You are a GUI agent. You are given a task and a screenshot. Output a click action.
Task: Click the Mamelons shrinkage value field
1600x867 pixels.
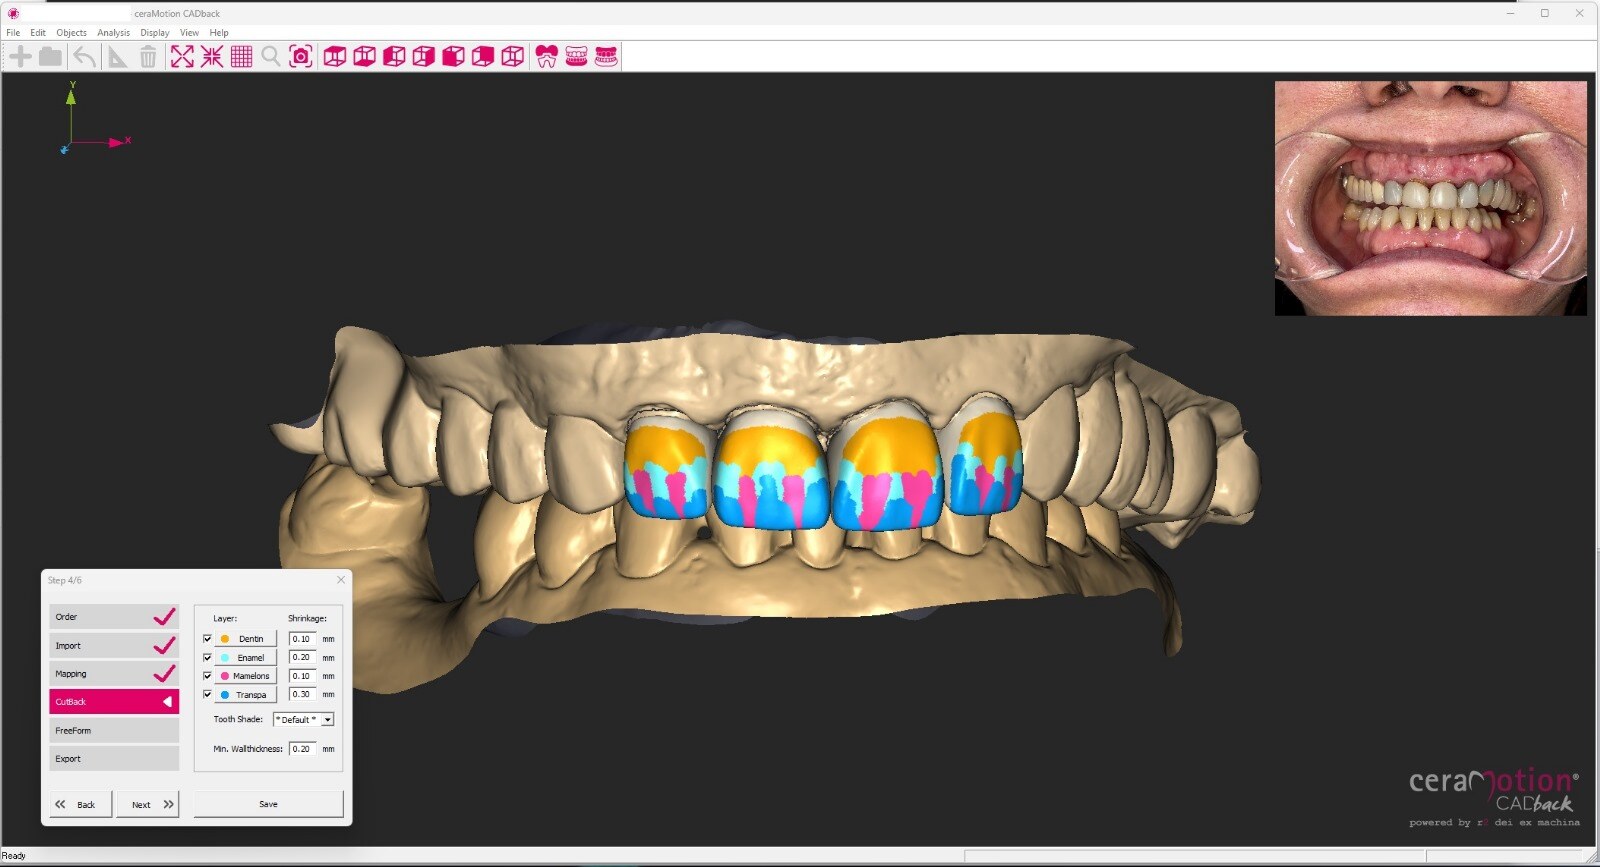tap(303, 676)
